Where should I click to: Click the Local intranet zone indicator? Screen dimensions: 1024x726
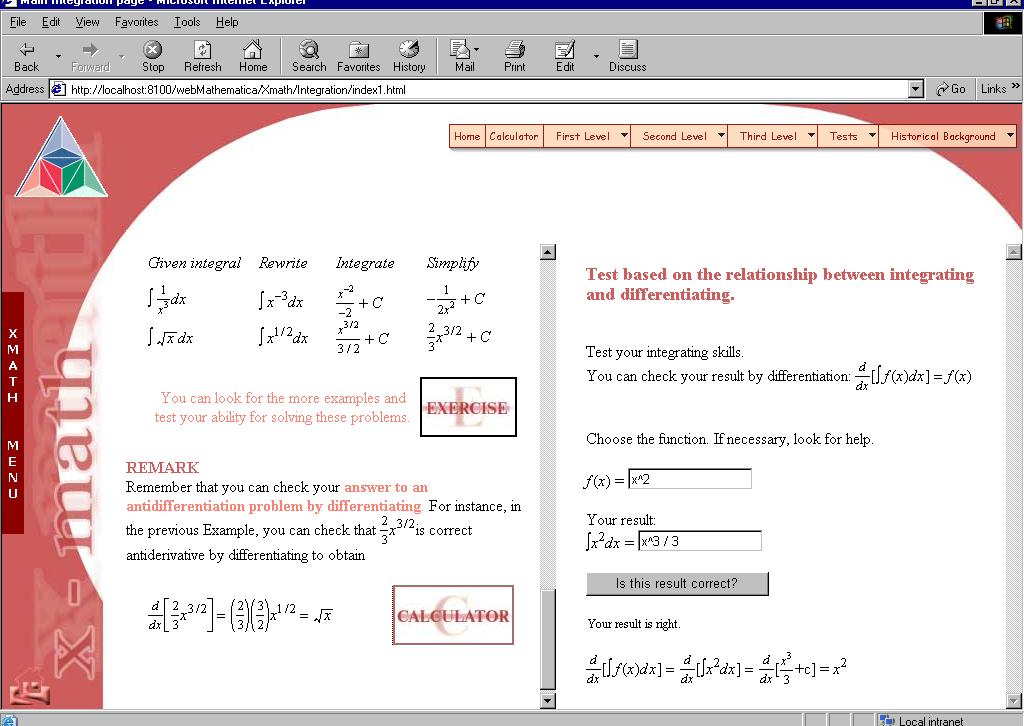[922, 721]
